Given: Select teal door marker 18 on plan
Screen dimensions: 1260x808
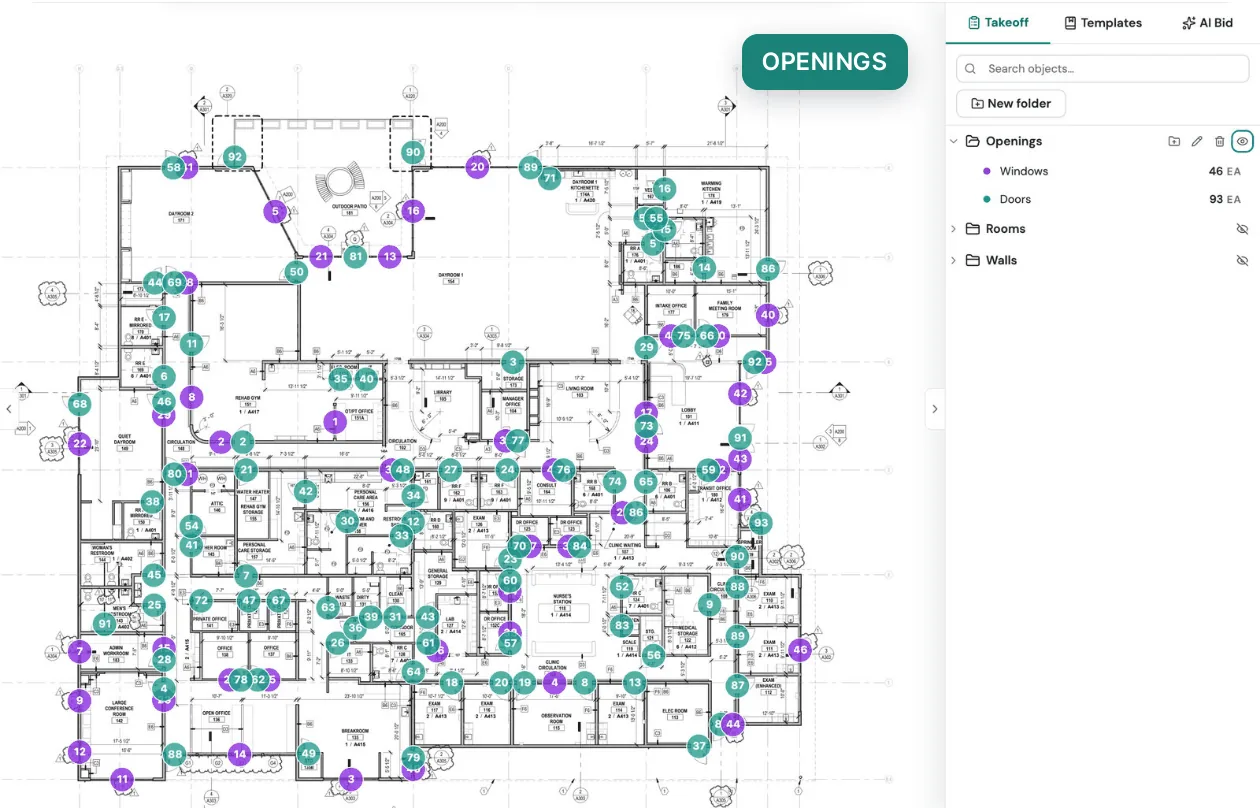Looking at the screenshot, I should pyautogui.click(x=451, y=683).
